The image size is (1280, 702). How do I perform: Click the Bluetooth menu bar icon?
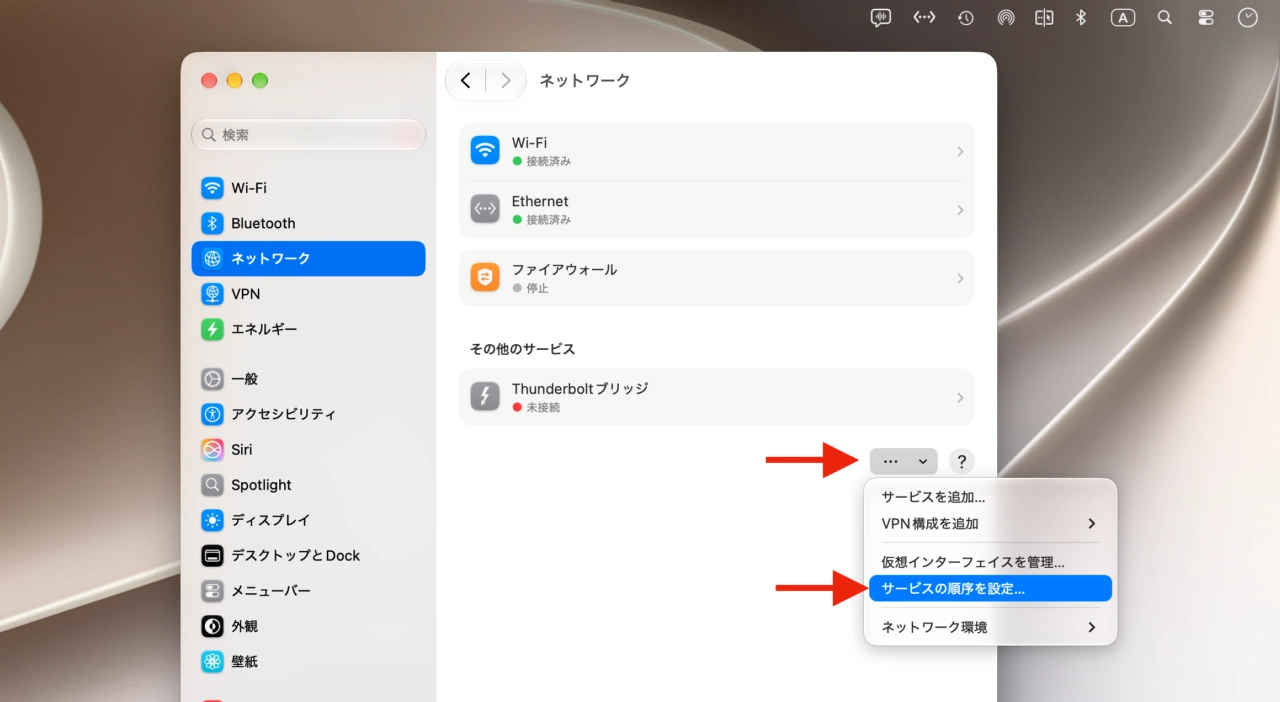[1081, 18]
